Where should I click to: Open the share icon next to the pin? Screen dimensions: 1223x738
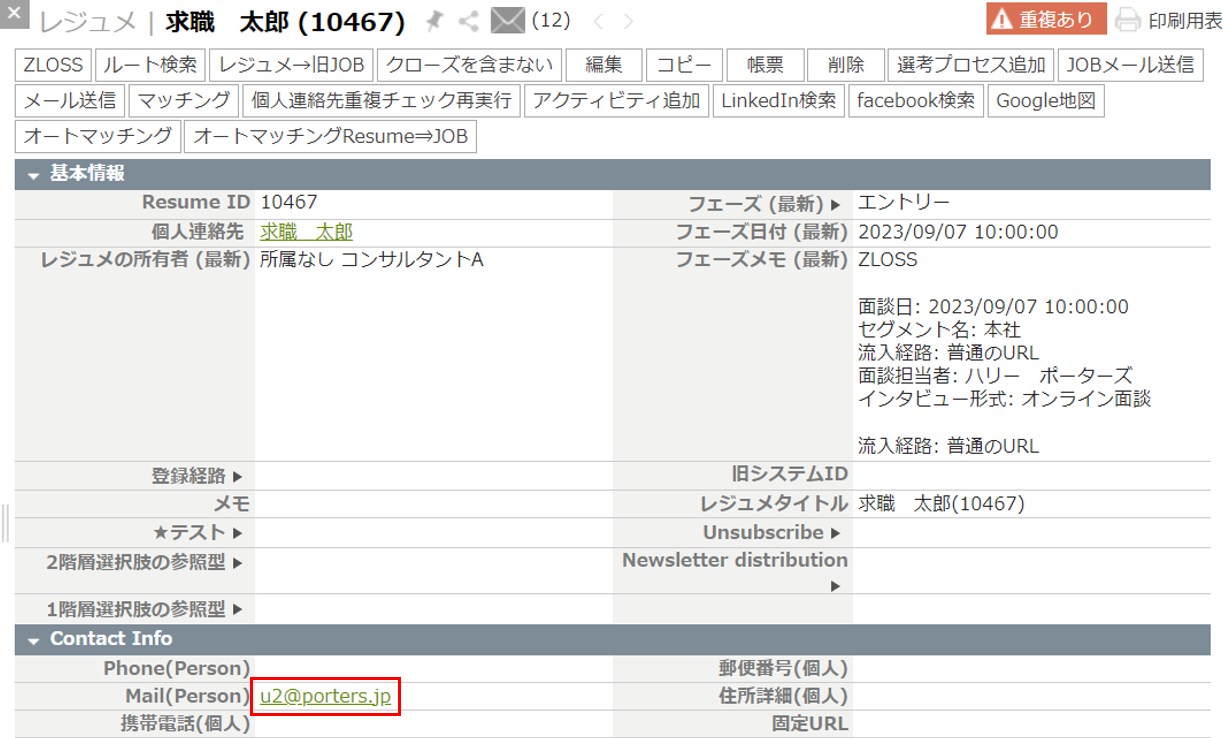click(x=468, y=20)
